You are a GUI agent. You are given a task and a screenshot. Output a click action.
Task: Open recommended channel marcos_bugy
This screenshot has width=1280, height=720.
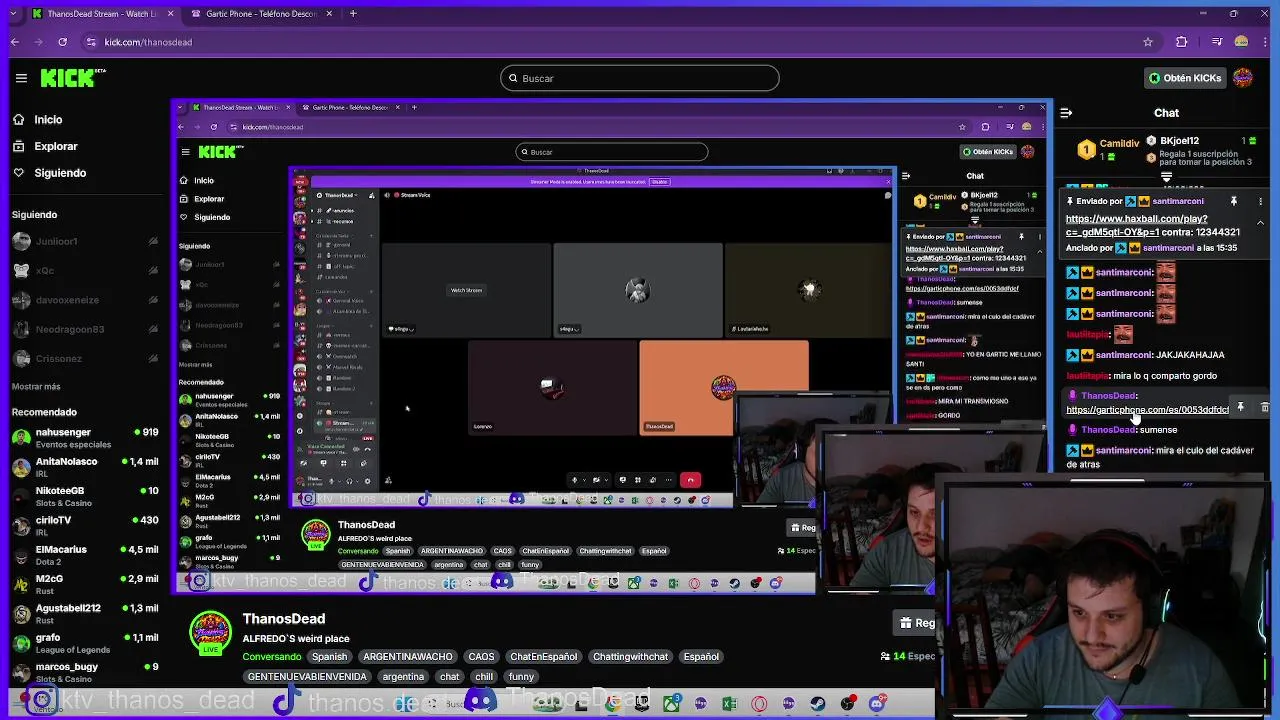(x=85, y=671)
